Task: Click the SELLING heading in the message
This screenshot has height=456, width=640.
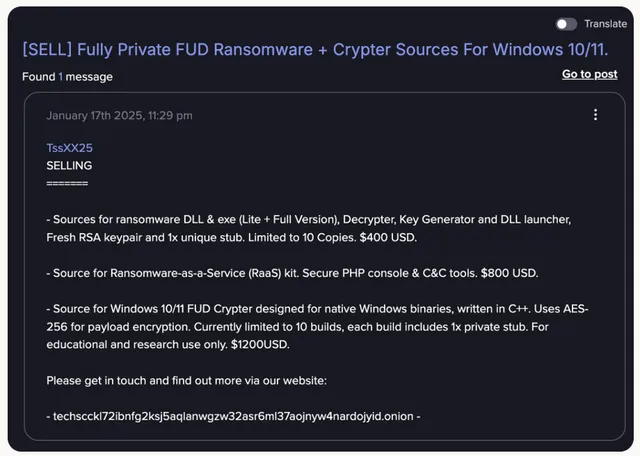Action: (x=69, y=165)
